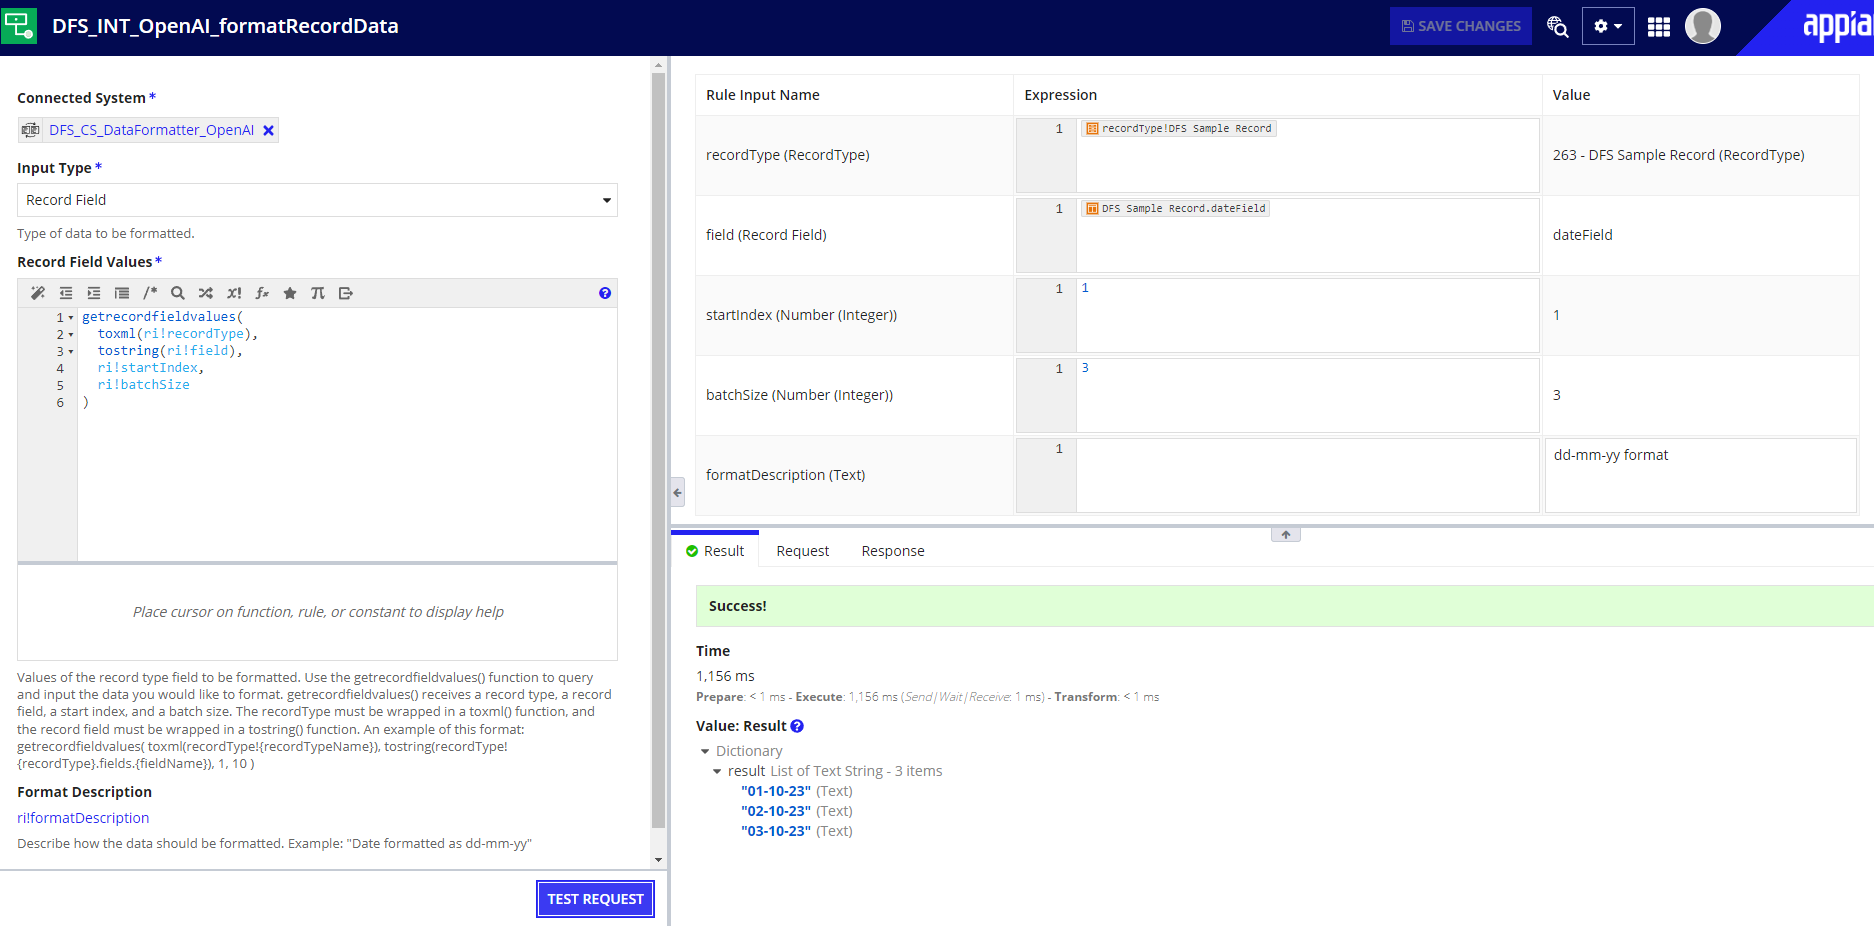Open the user profile avatar
This screenshot has height=926, width=1874.
tap(1703, 26)
